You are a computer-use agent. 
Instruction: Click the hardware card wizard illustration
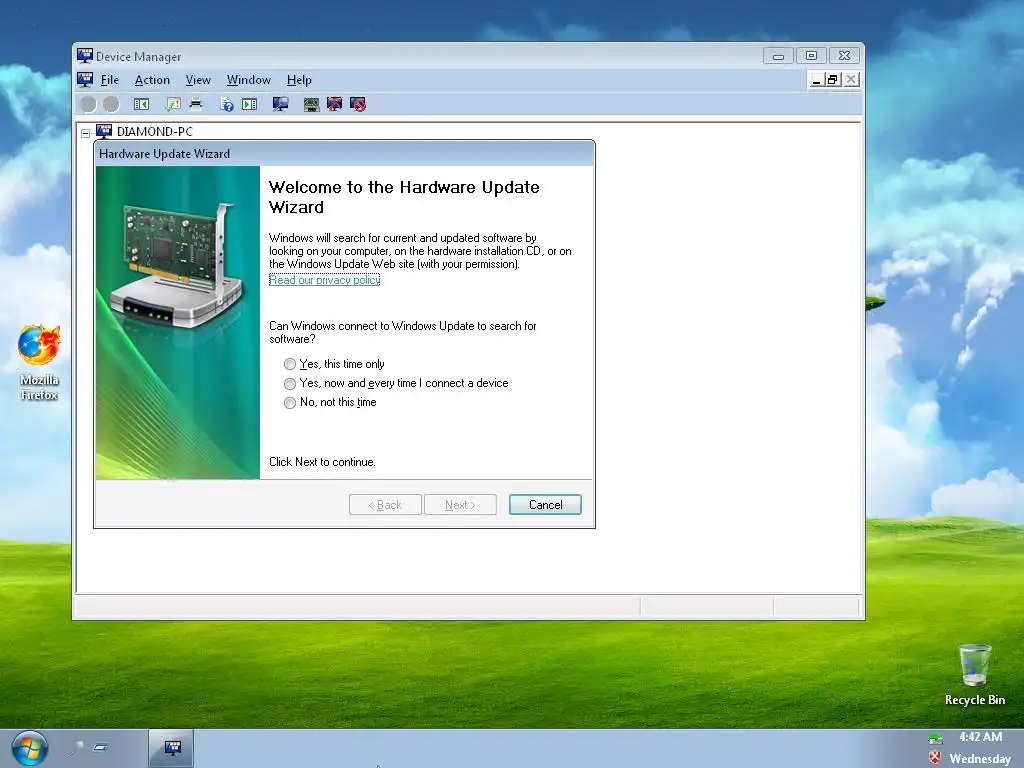(x=178, y=323)
